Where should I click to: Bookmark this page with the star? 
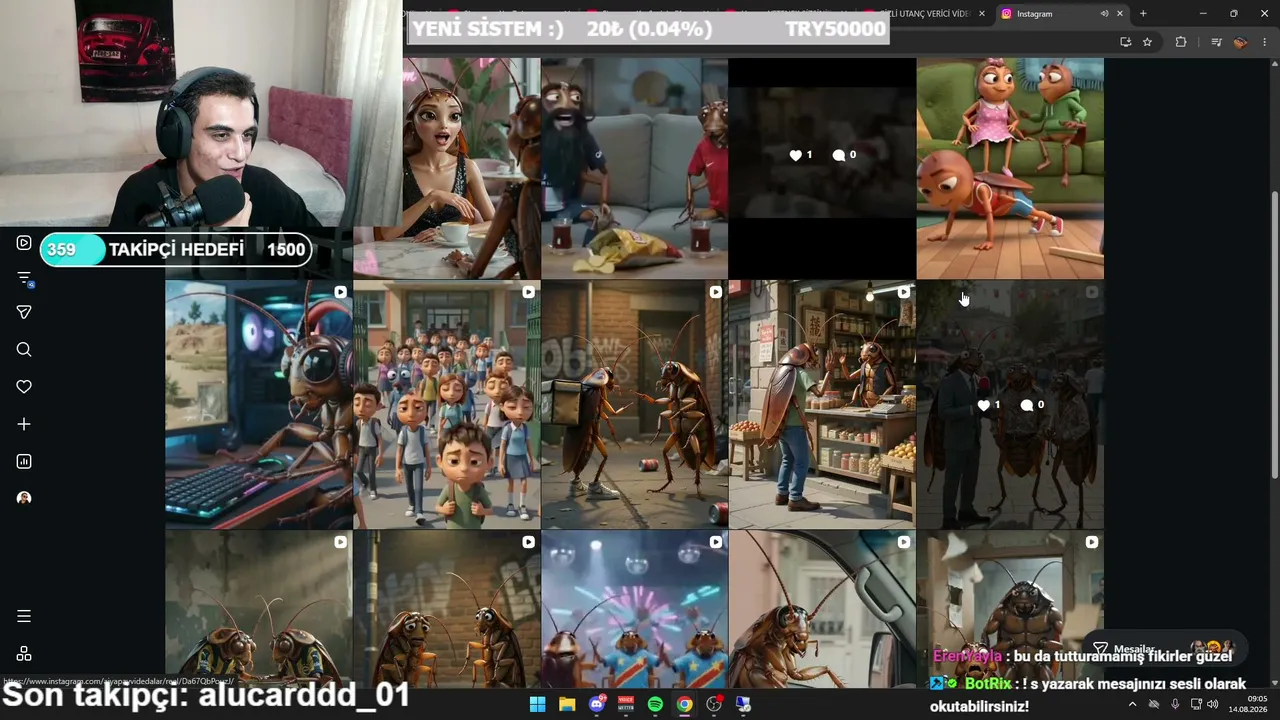pyautogui.click(x=1147, y=42)
